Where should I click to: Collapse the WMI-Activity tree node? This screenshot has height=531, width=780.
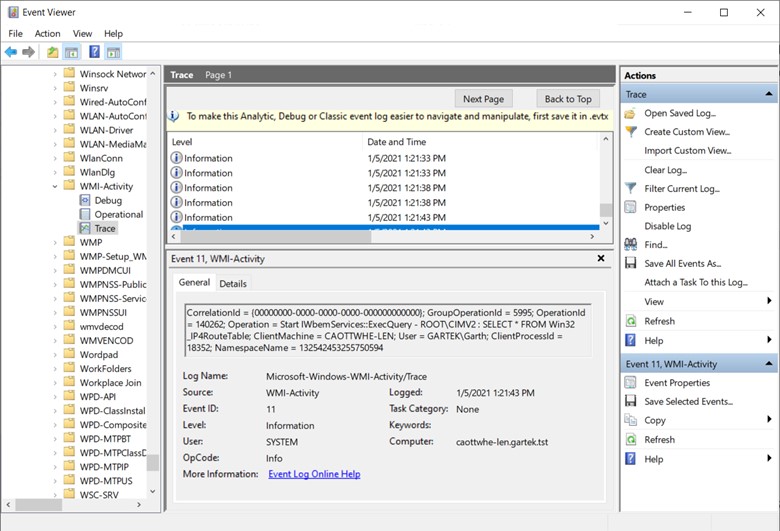55,186
